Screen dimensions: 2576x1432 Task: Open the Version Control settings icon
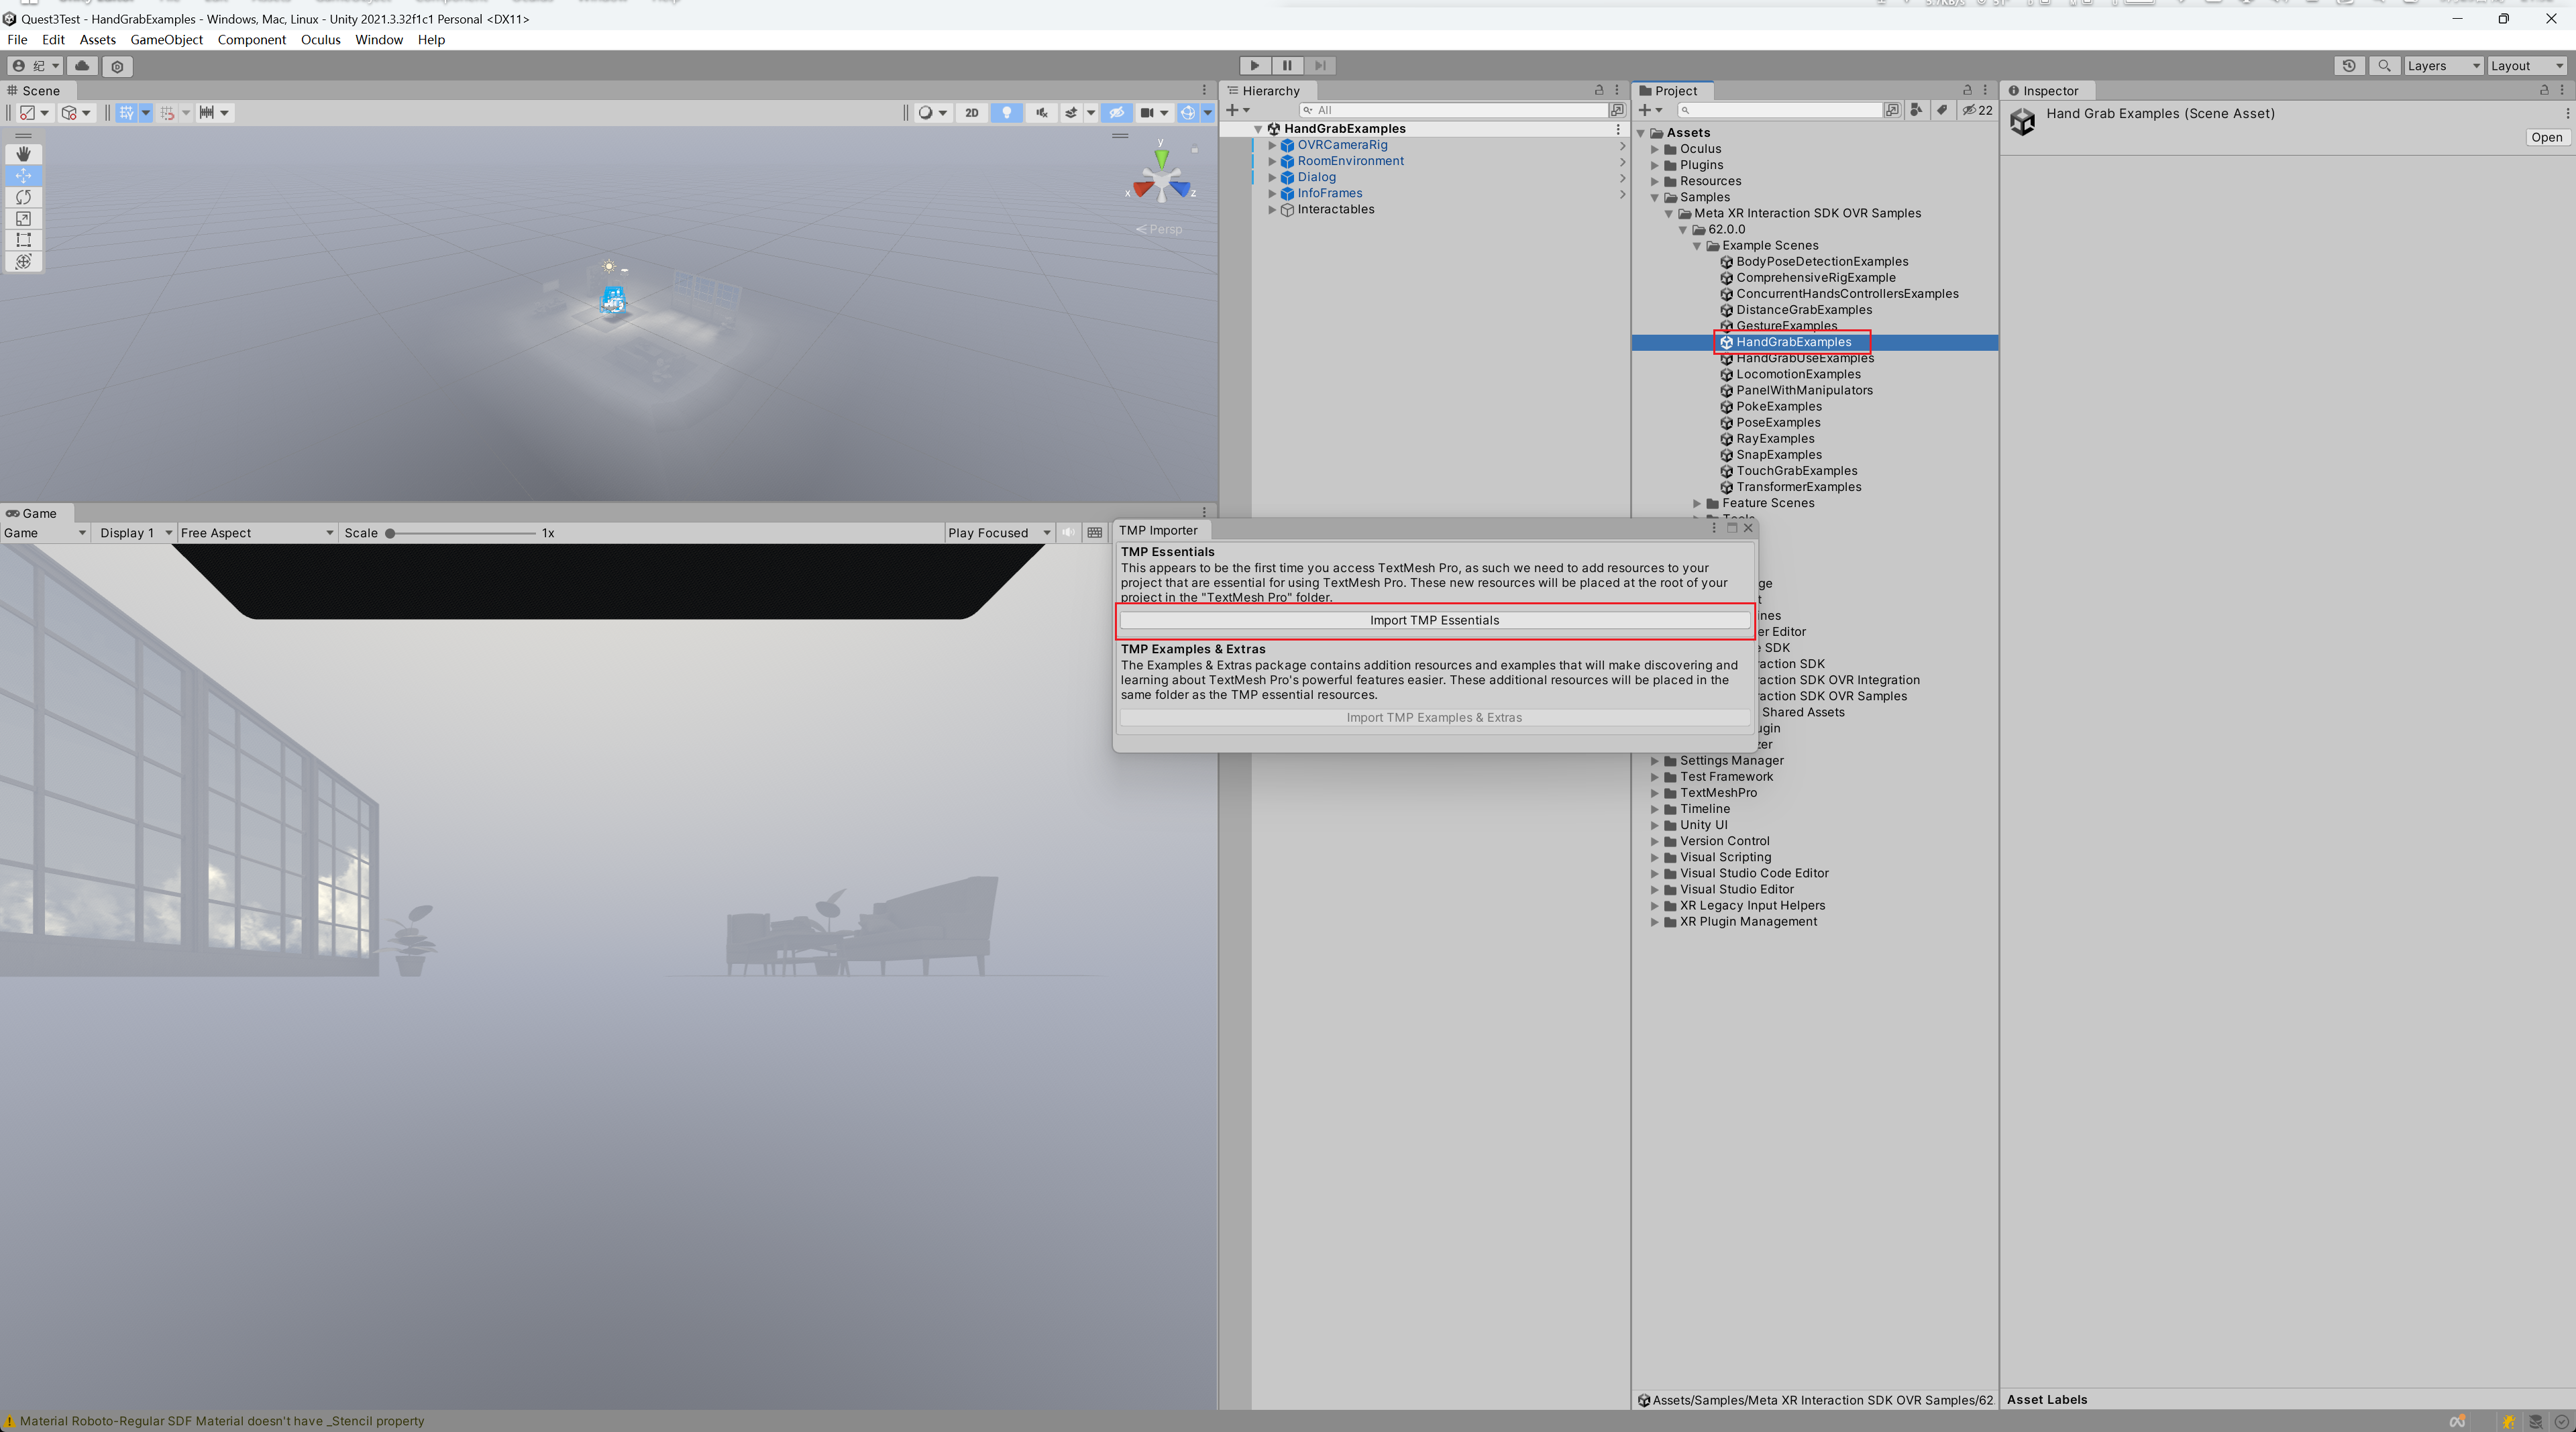coord(118,66)
